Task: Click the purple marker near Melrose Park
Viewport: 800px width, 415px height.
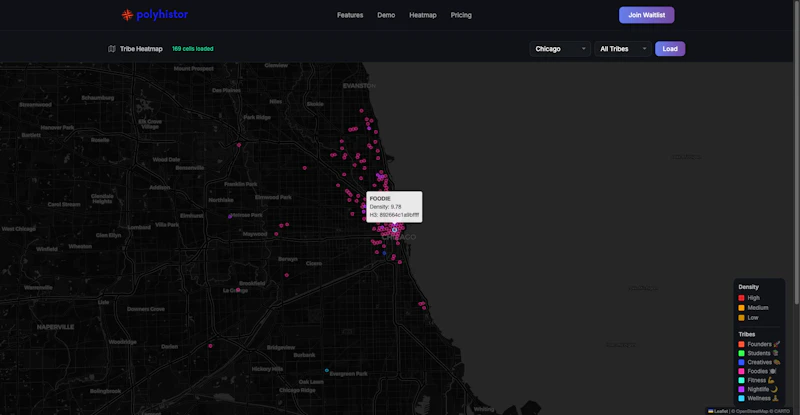Action: 230,216
